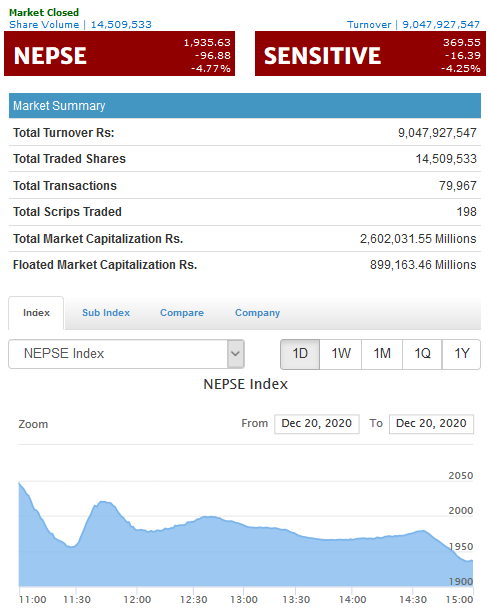Click the Zoom label above the chart
Image resolution: width=488 pixels, height=610 pixels.
coord(33,424)
